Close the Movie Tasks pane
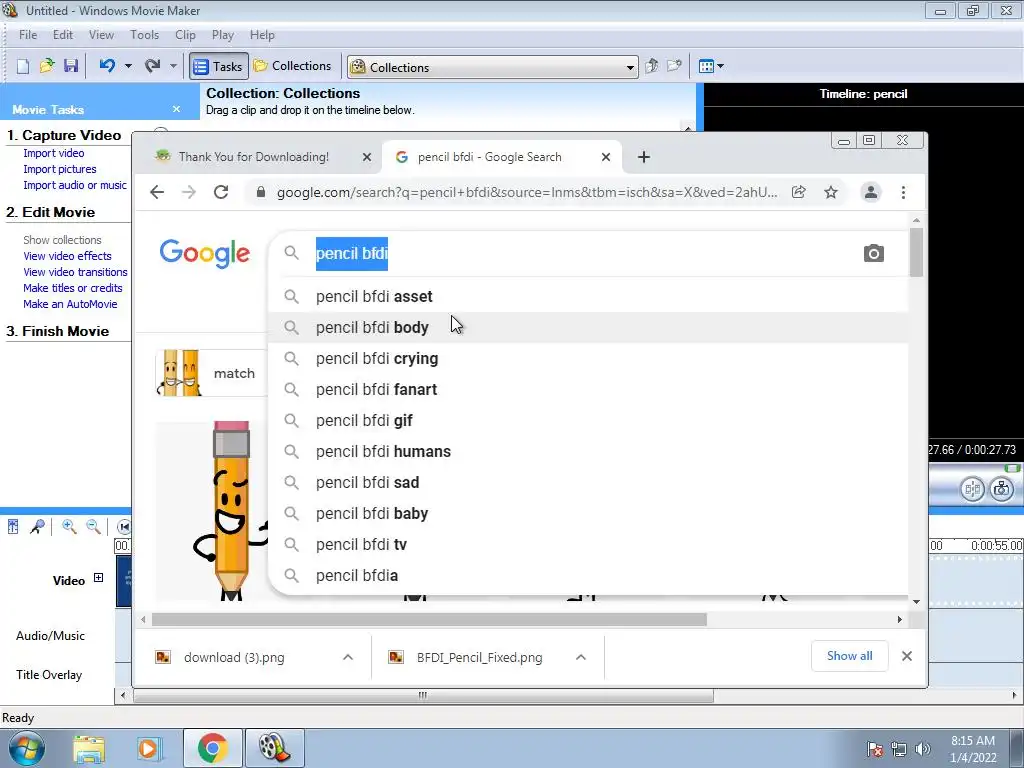 tap(176, 110)
